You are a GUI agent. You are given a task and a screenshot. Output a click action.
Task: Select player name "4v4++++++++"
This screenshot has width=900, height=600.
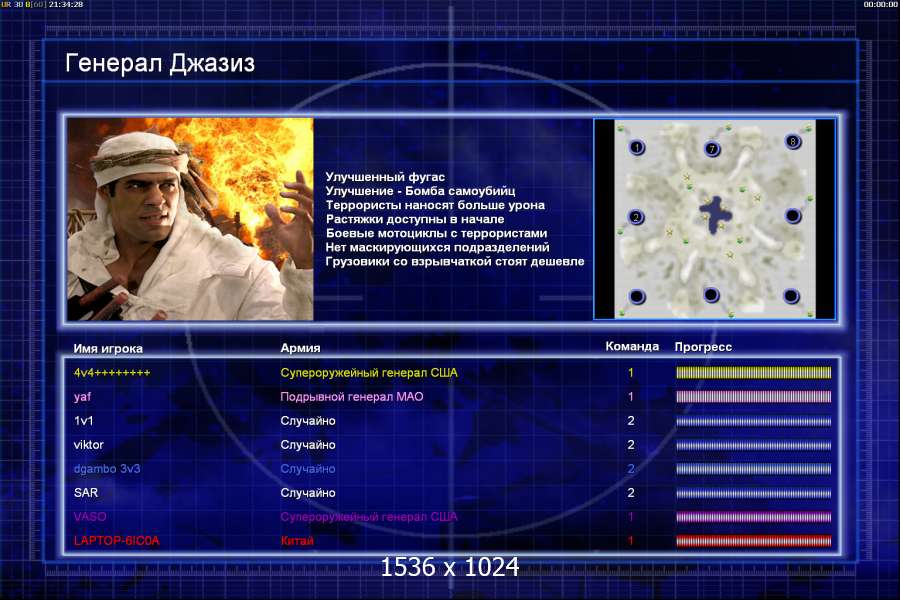coord(112,373)
